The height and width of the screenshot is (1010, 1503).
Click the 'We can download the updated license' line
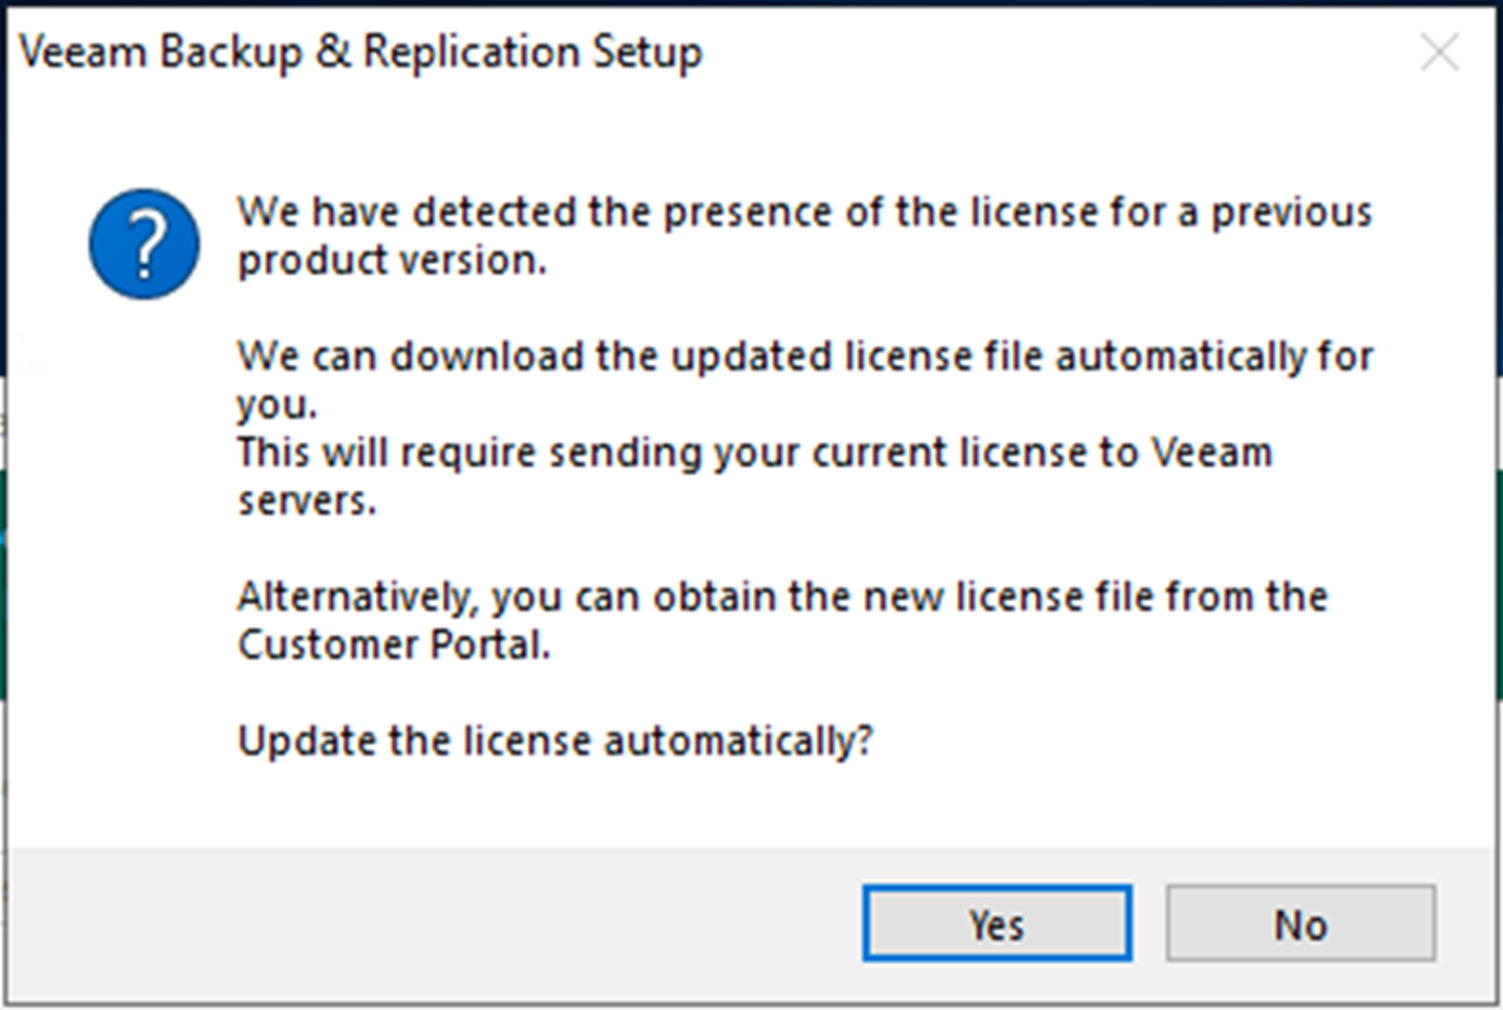pos(805,356)
